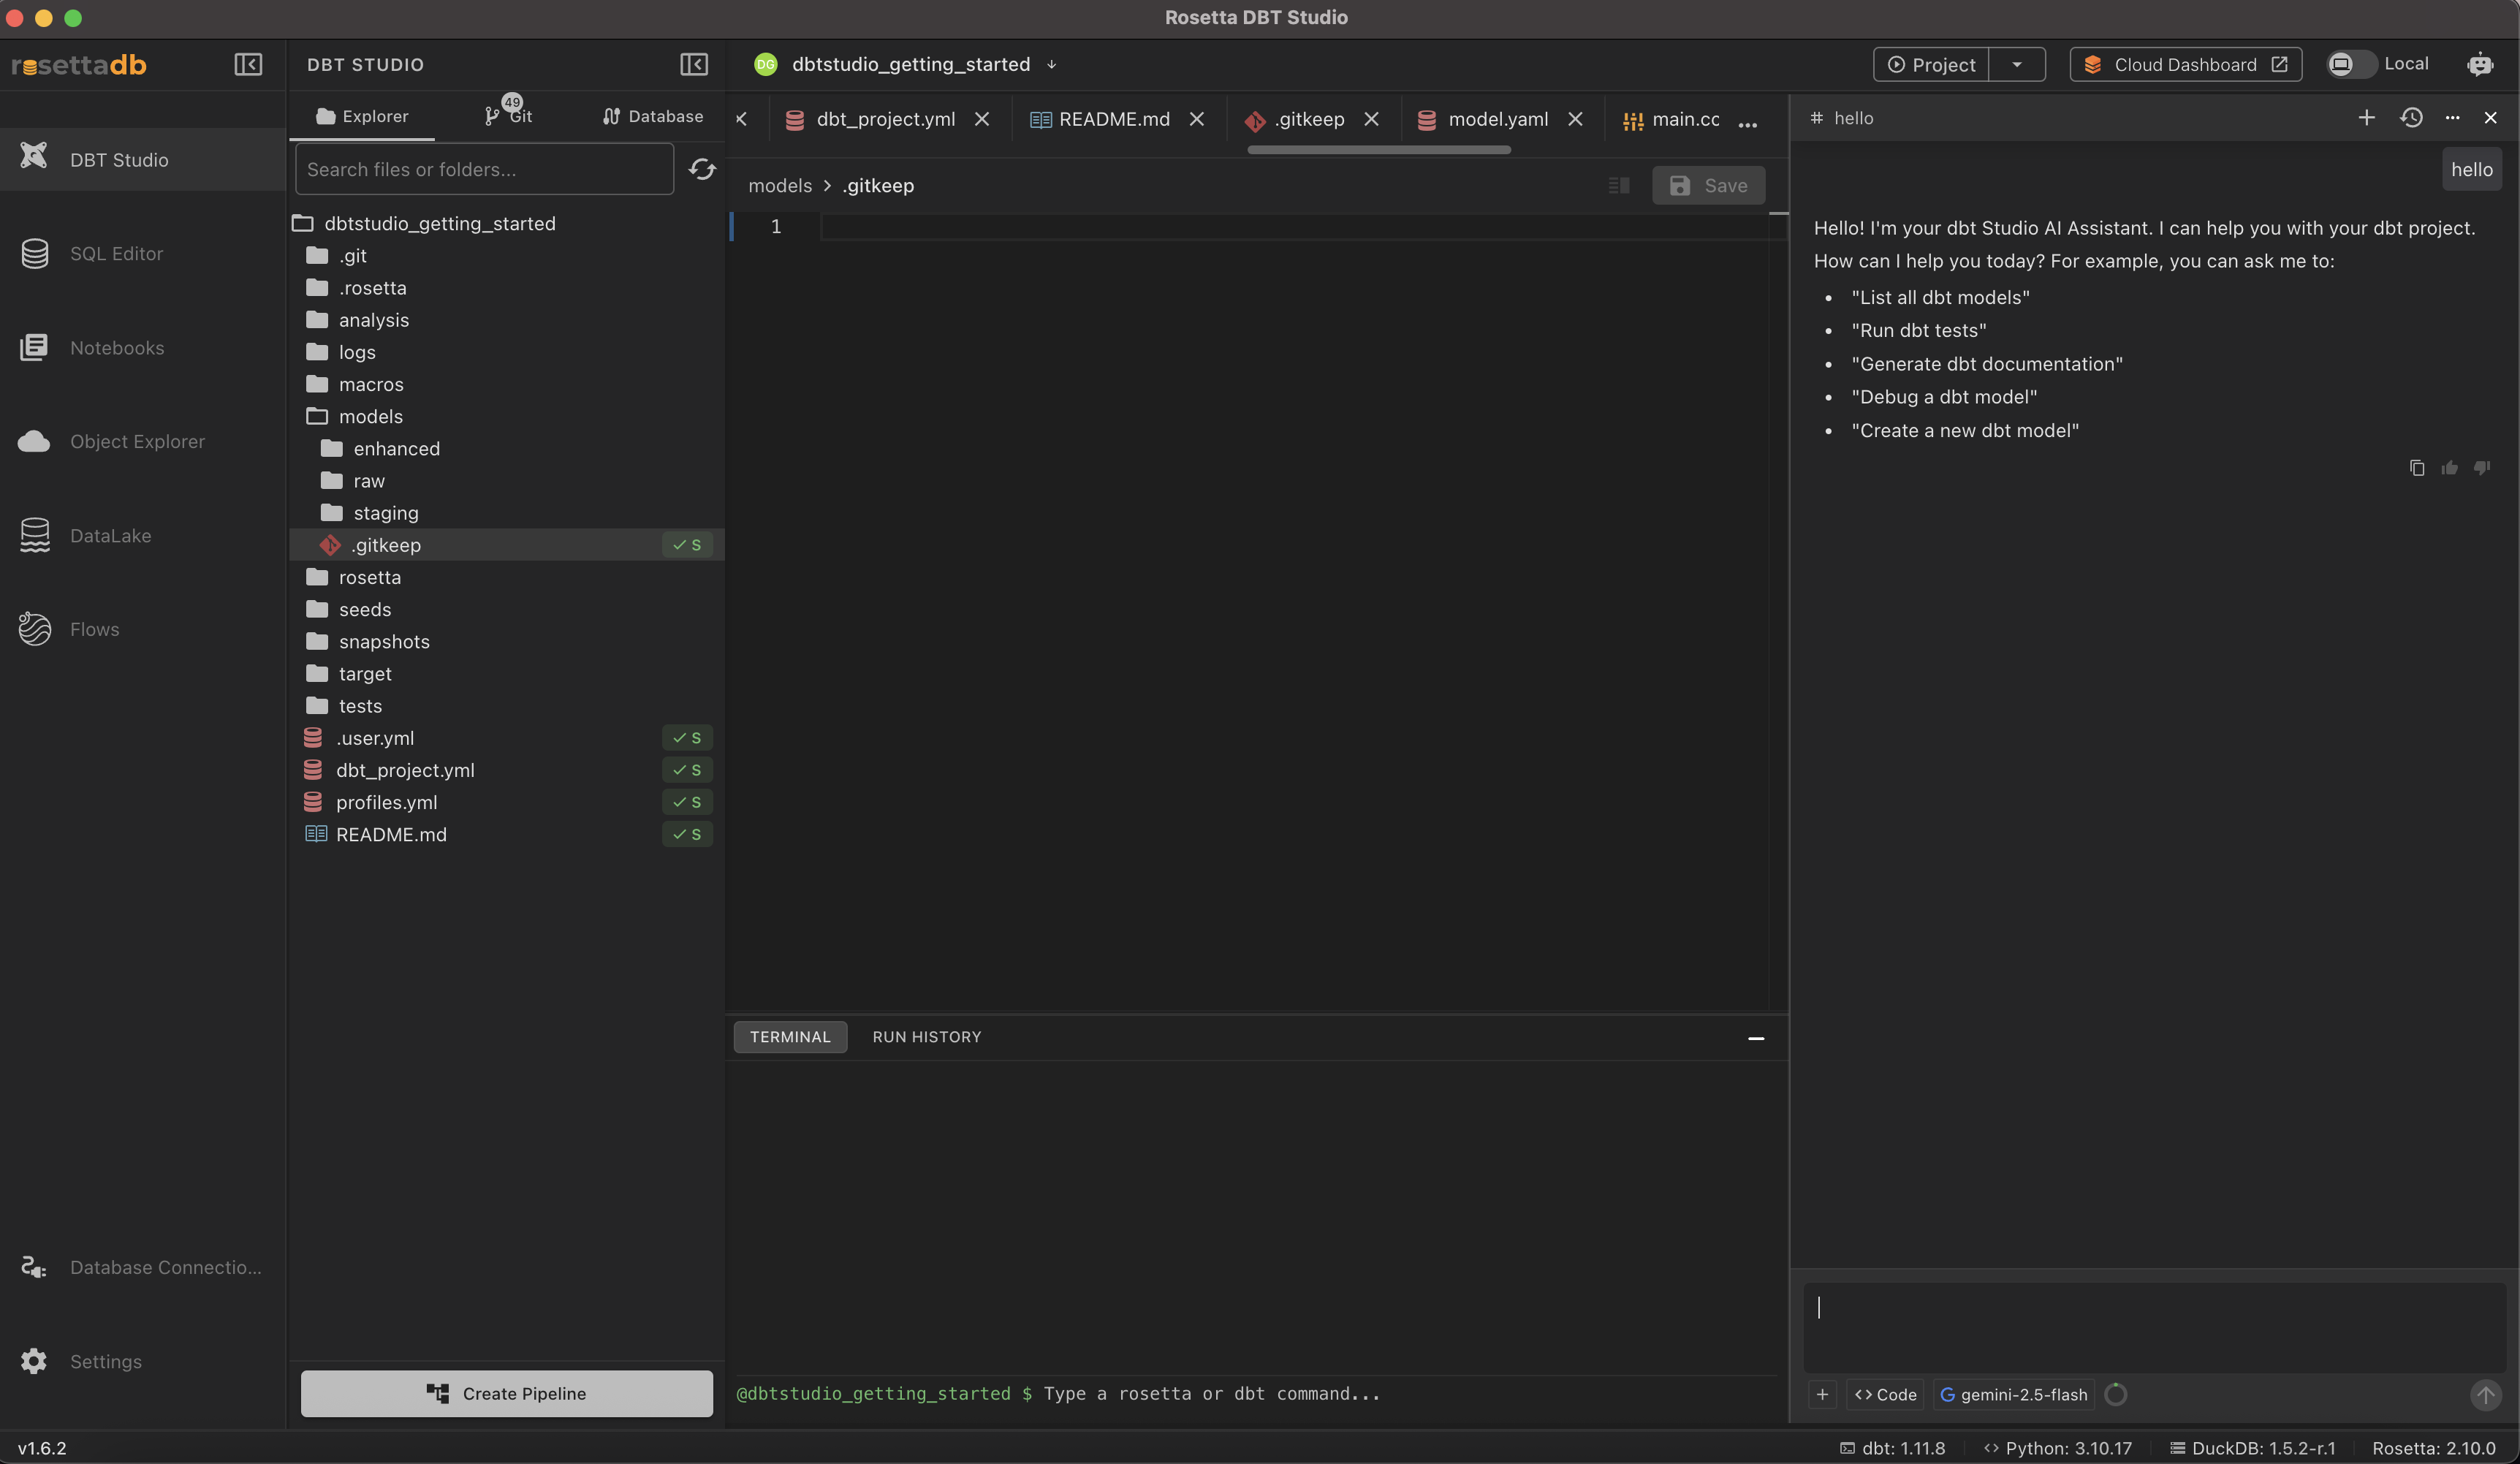This screenshot has height=1464, width=2520.
Task: Click the Project run button
Action: point(1931,64)
